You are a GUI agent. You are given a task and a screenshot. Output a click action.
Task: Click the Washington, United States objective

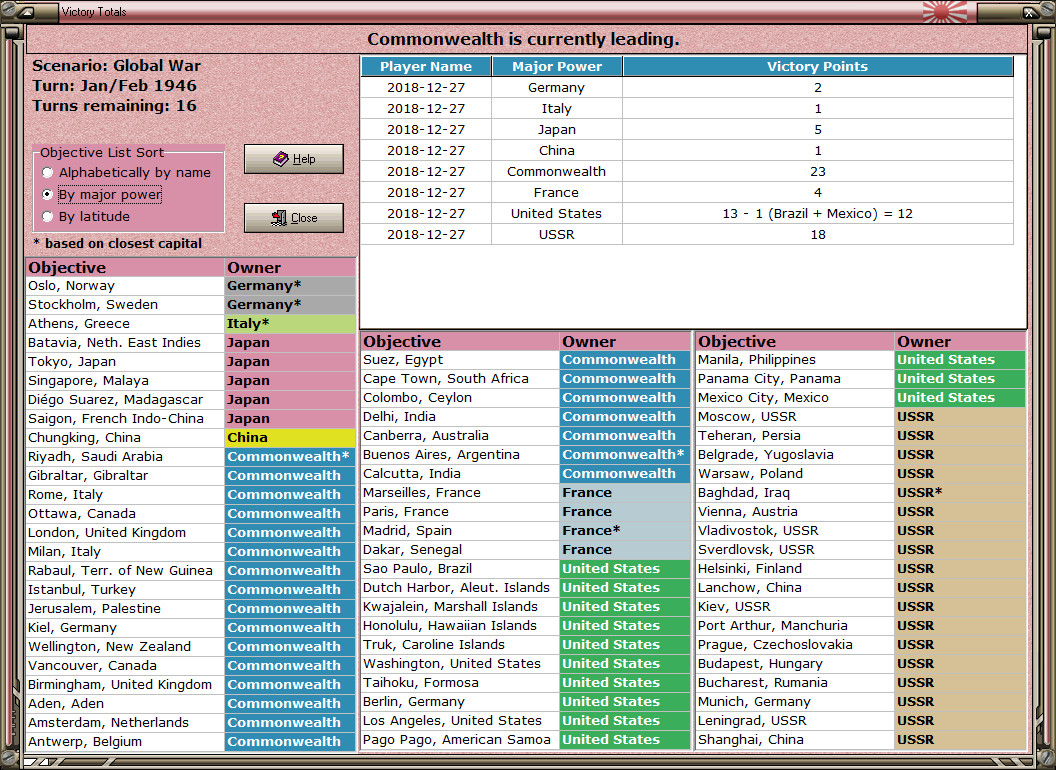[461, 664]
